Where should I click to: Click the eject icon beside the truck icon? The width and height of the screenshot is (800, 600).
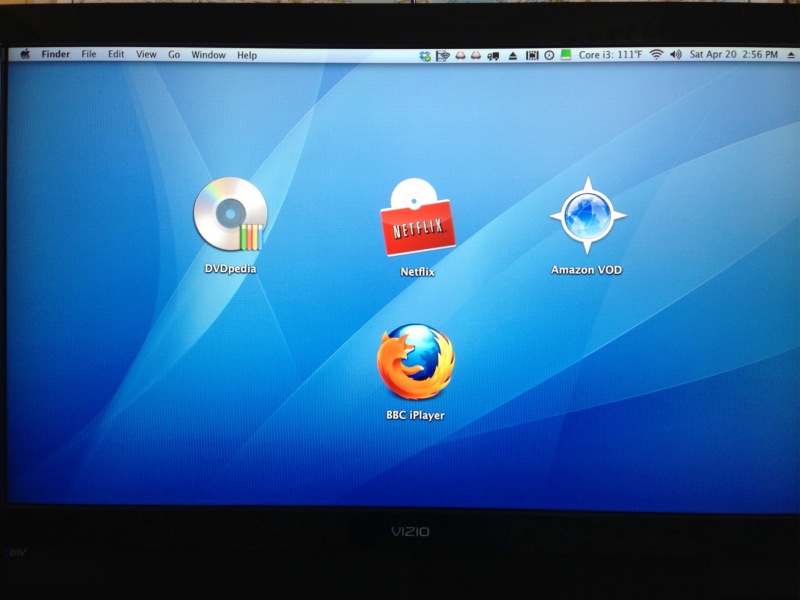point(513,56)
